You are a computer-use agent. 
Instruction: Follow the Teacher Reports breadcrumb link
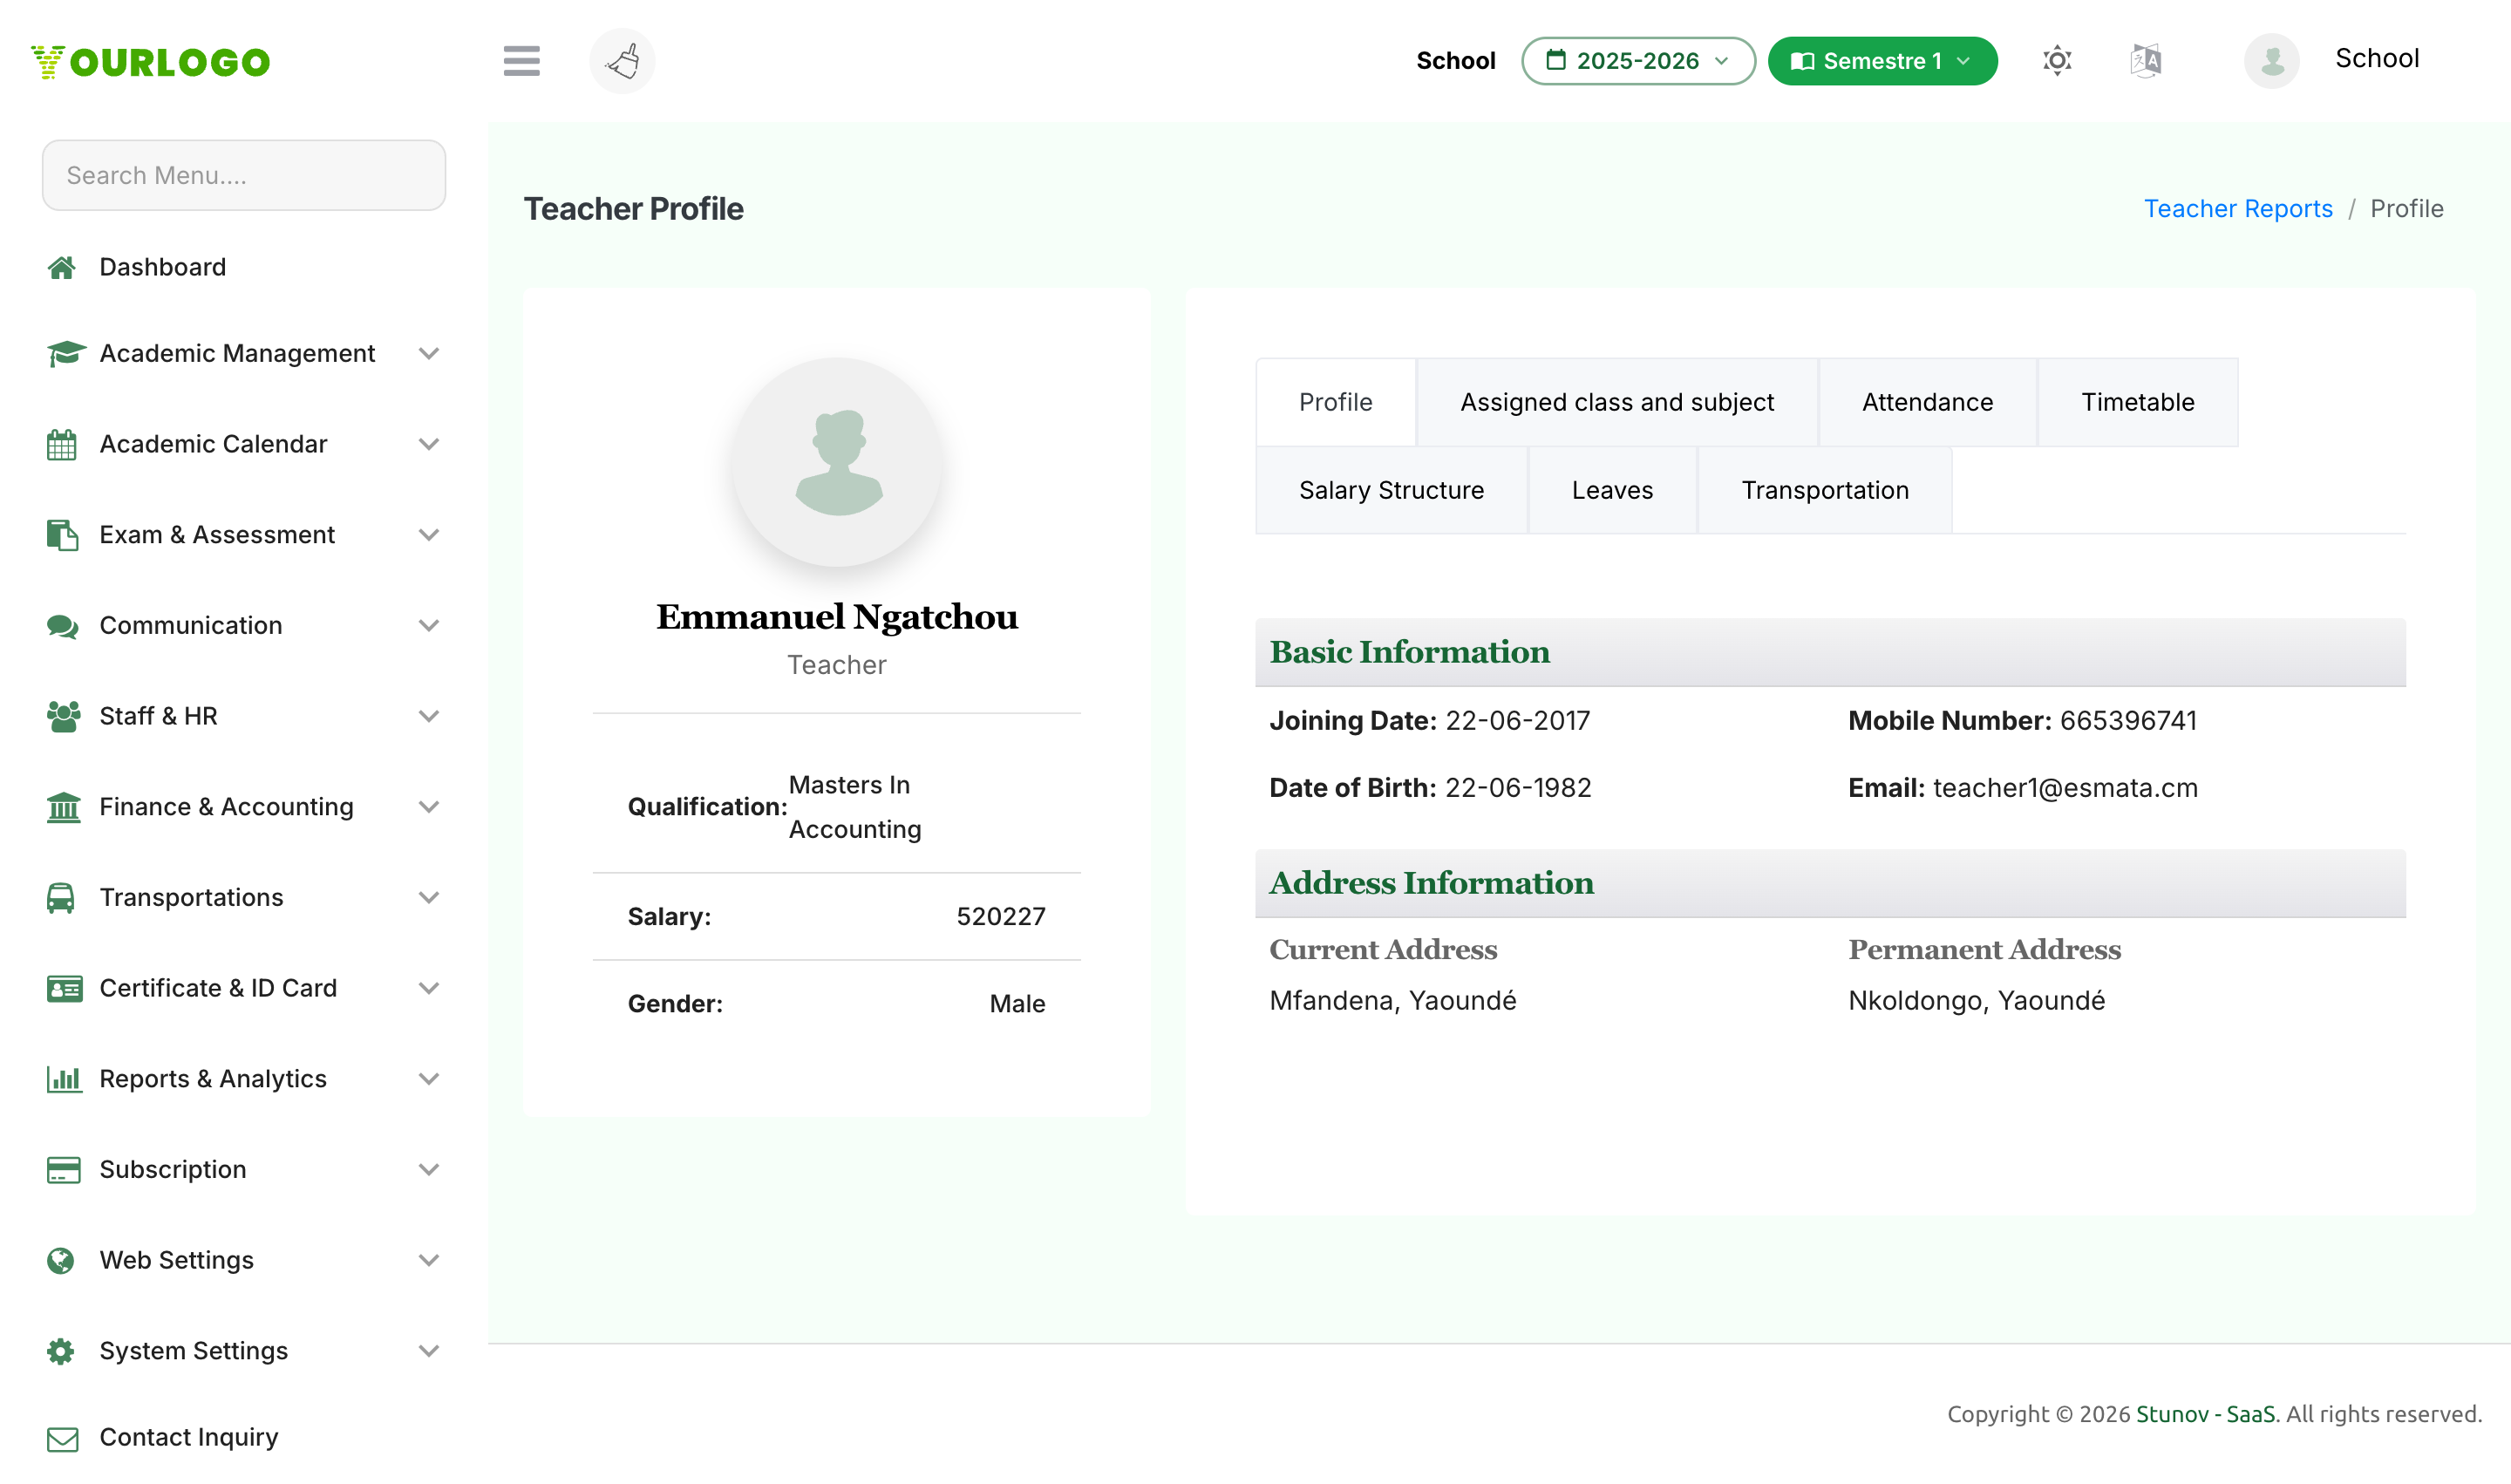[2237, 209]
